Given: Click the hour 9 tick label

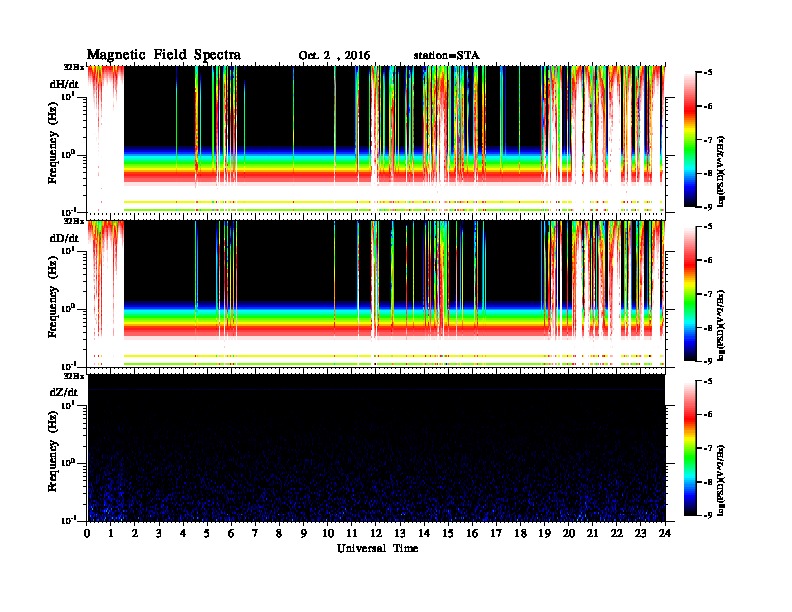Looking at the screenshot, I should [304, 534].
